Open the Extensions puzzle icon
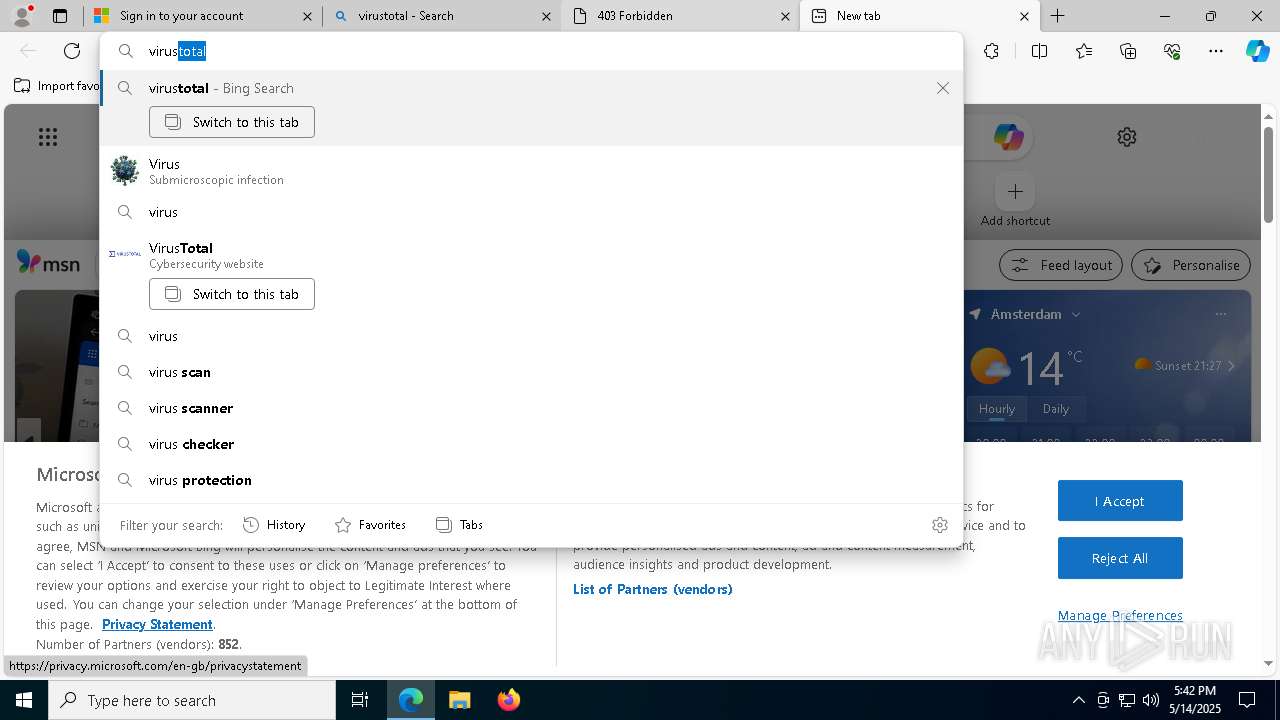 pyautogui.click(x=991, y=51)
